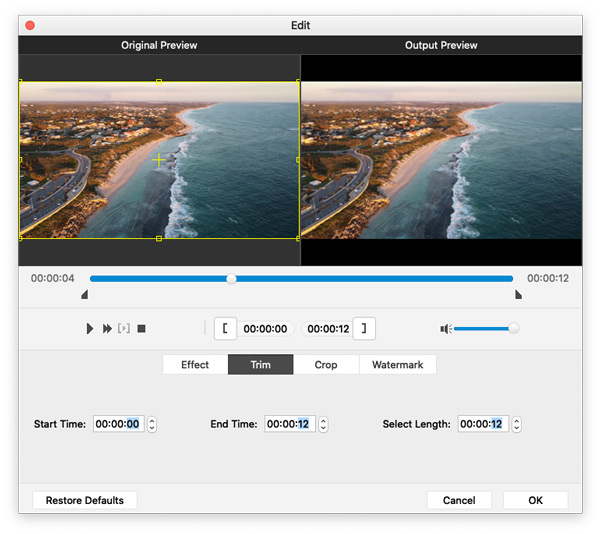This screenshot has width=600, height=534.
Task: Set trim start with left bracket button
Action: click(225, 328)
